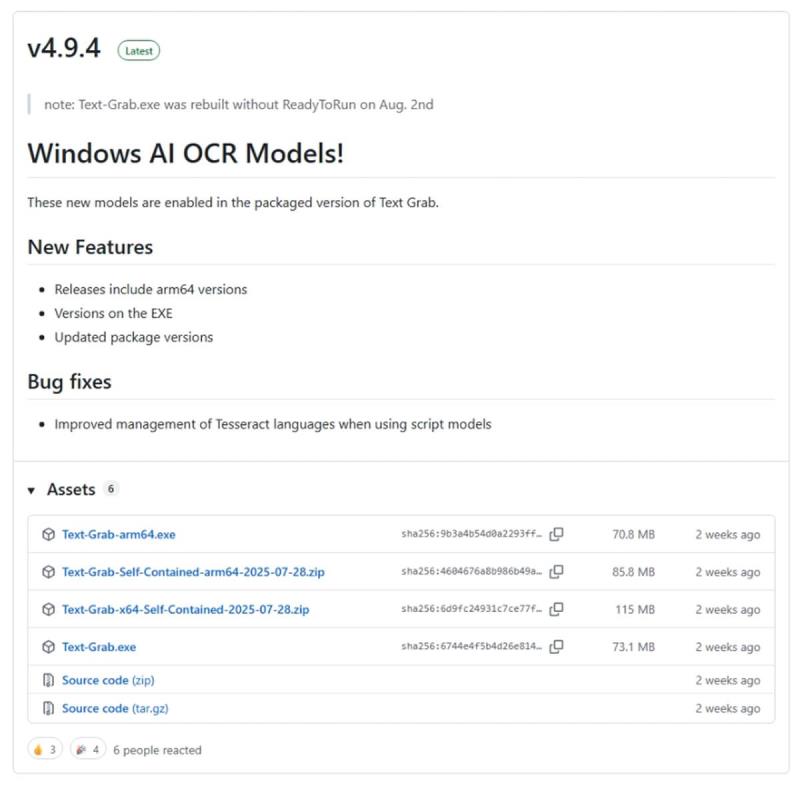This screenshot has width=800, height=788.
Task: Click the Latest release badge
Action: [x=139, y=51]
